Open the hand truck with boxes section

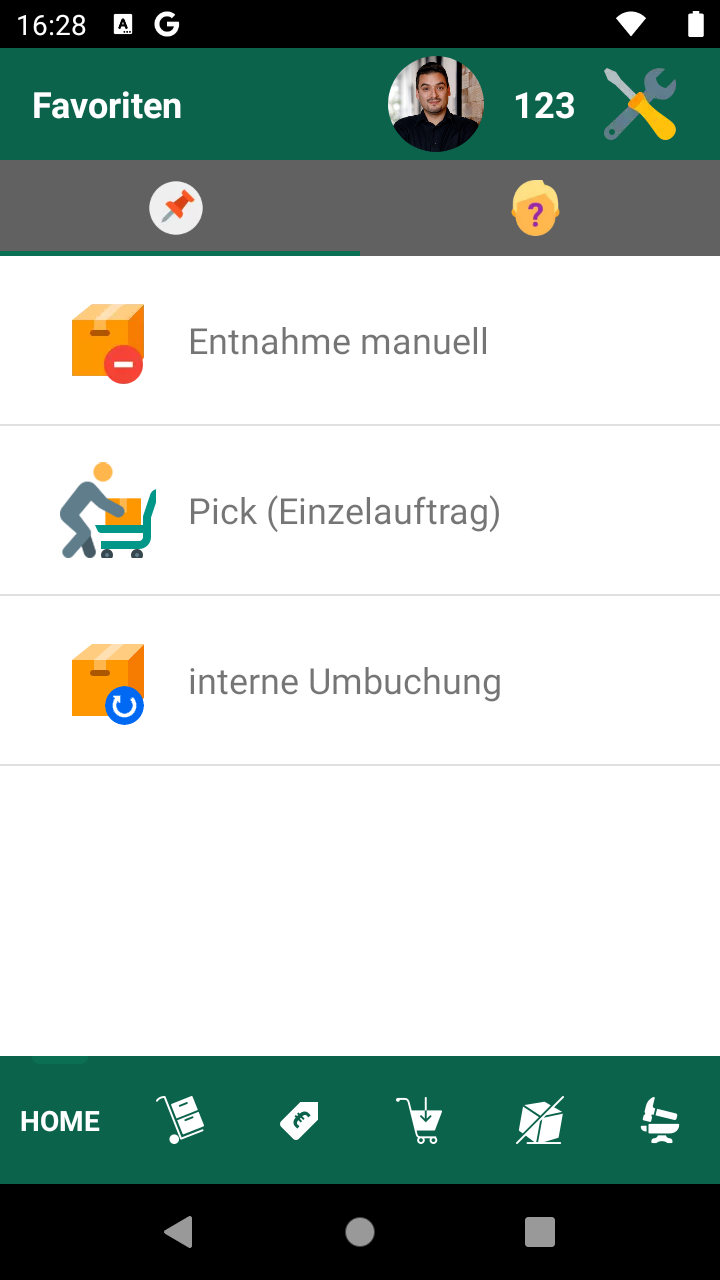pos(180,1120)
